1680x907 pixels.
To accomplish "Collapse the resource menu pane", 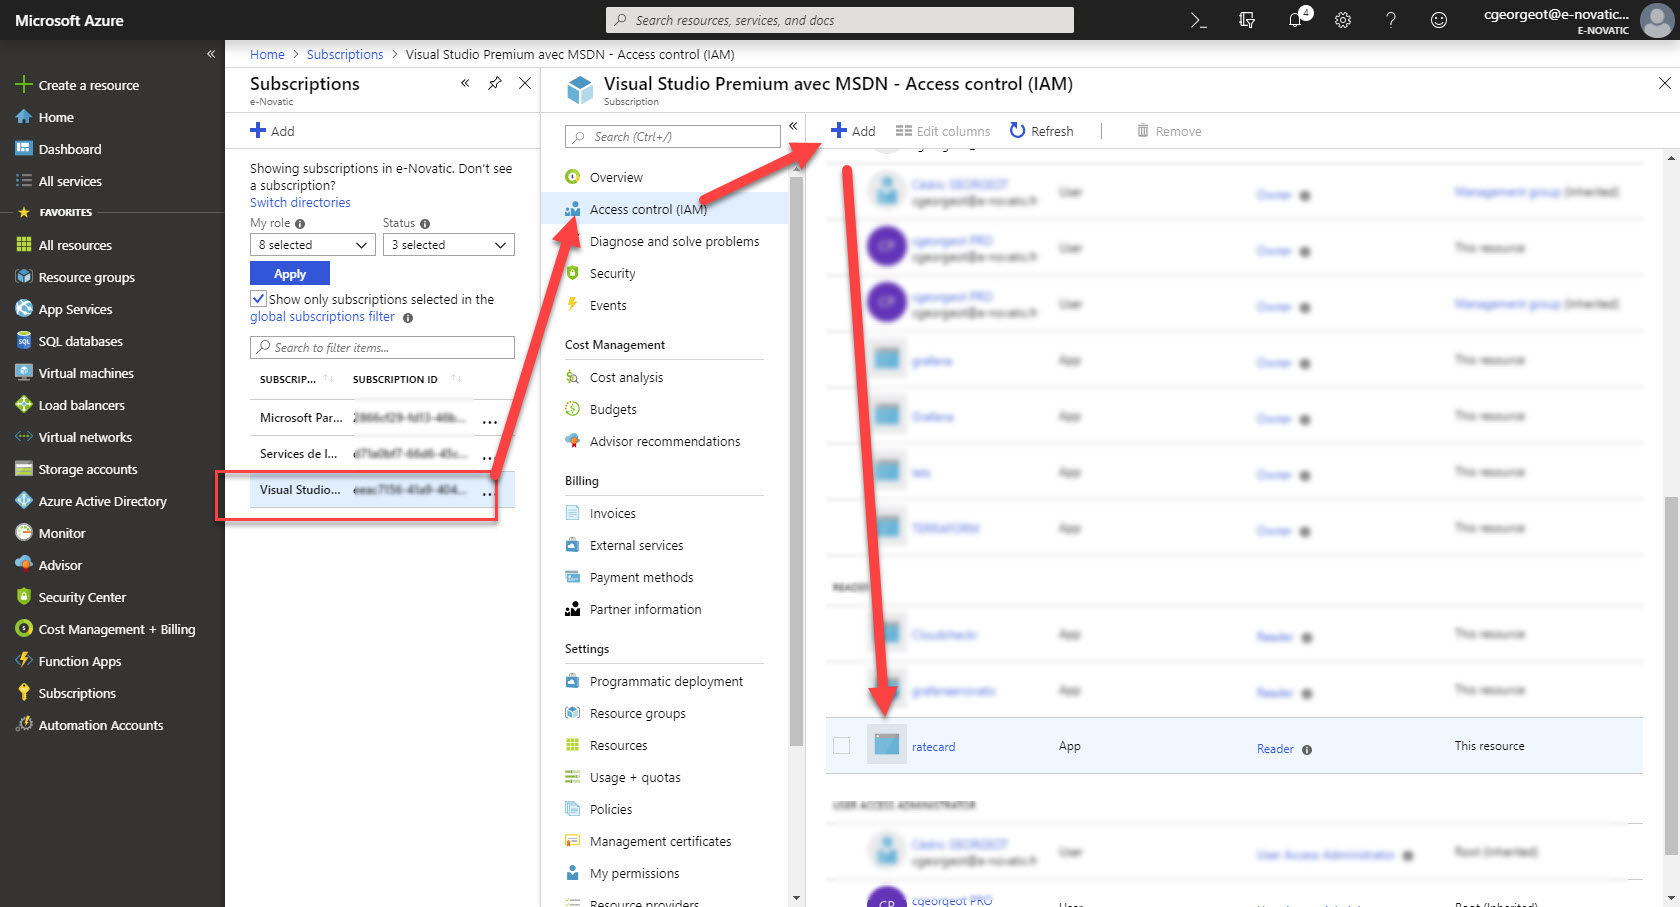I will (793, 126).
